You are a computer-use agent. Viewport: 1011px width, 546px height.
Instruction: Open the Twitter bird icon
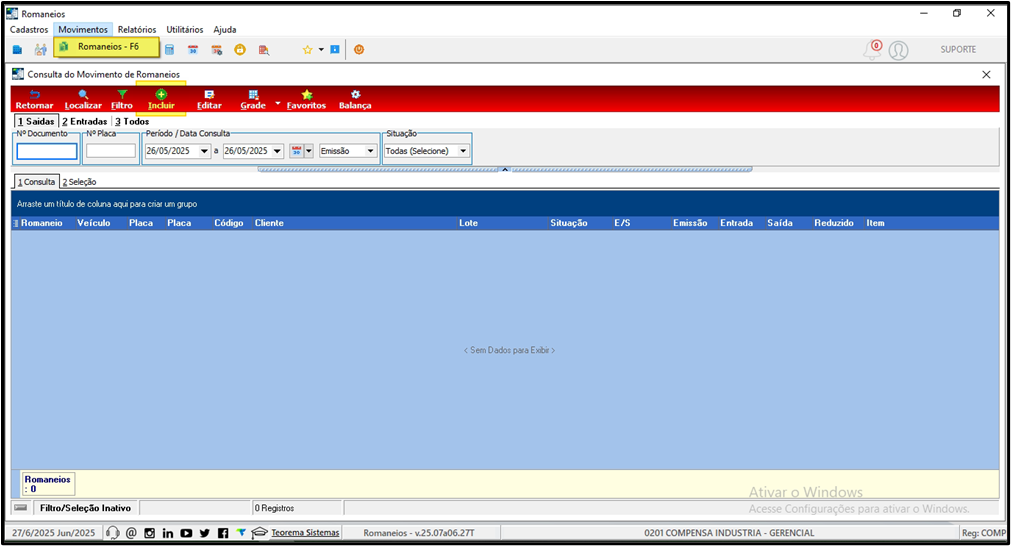tap(204, 533)
